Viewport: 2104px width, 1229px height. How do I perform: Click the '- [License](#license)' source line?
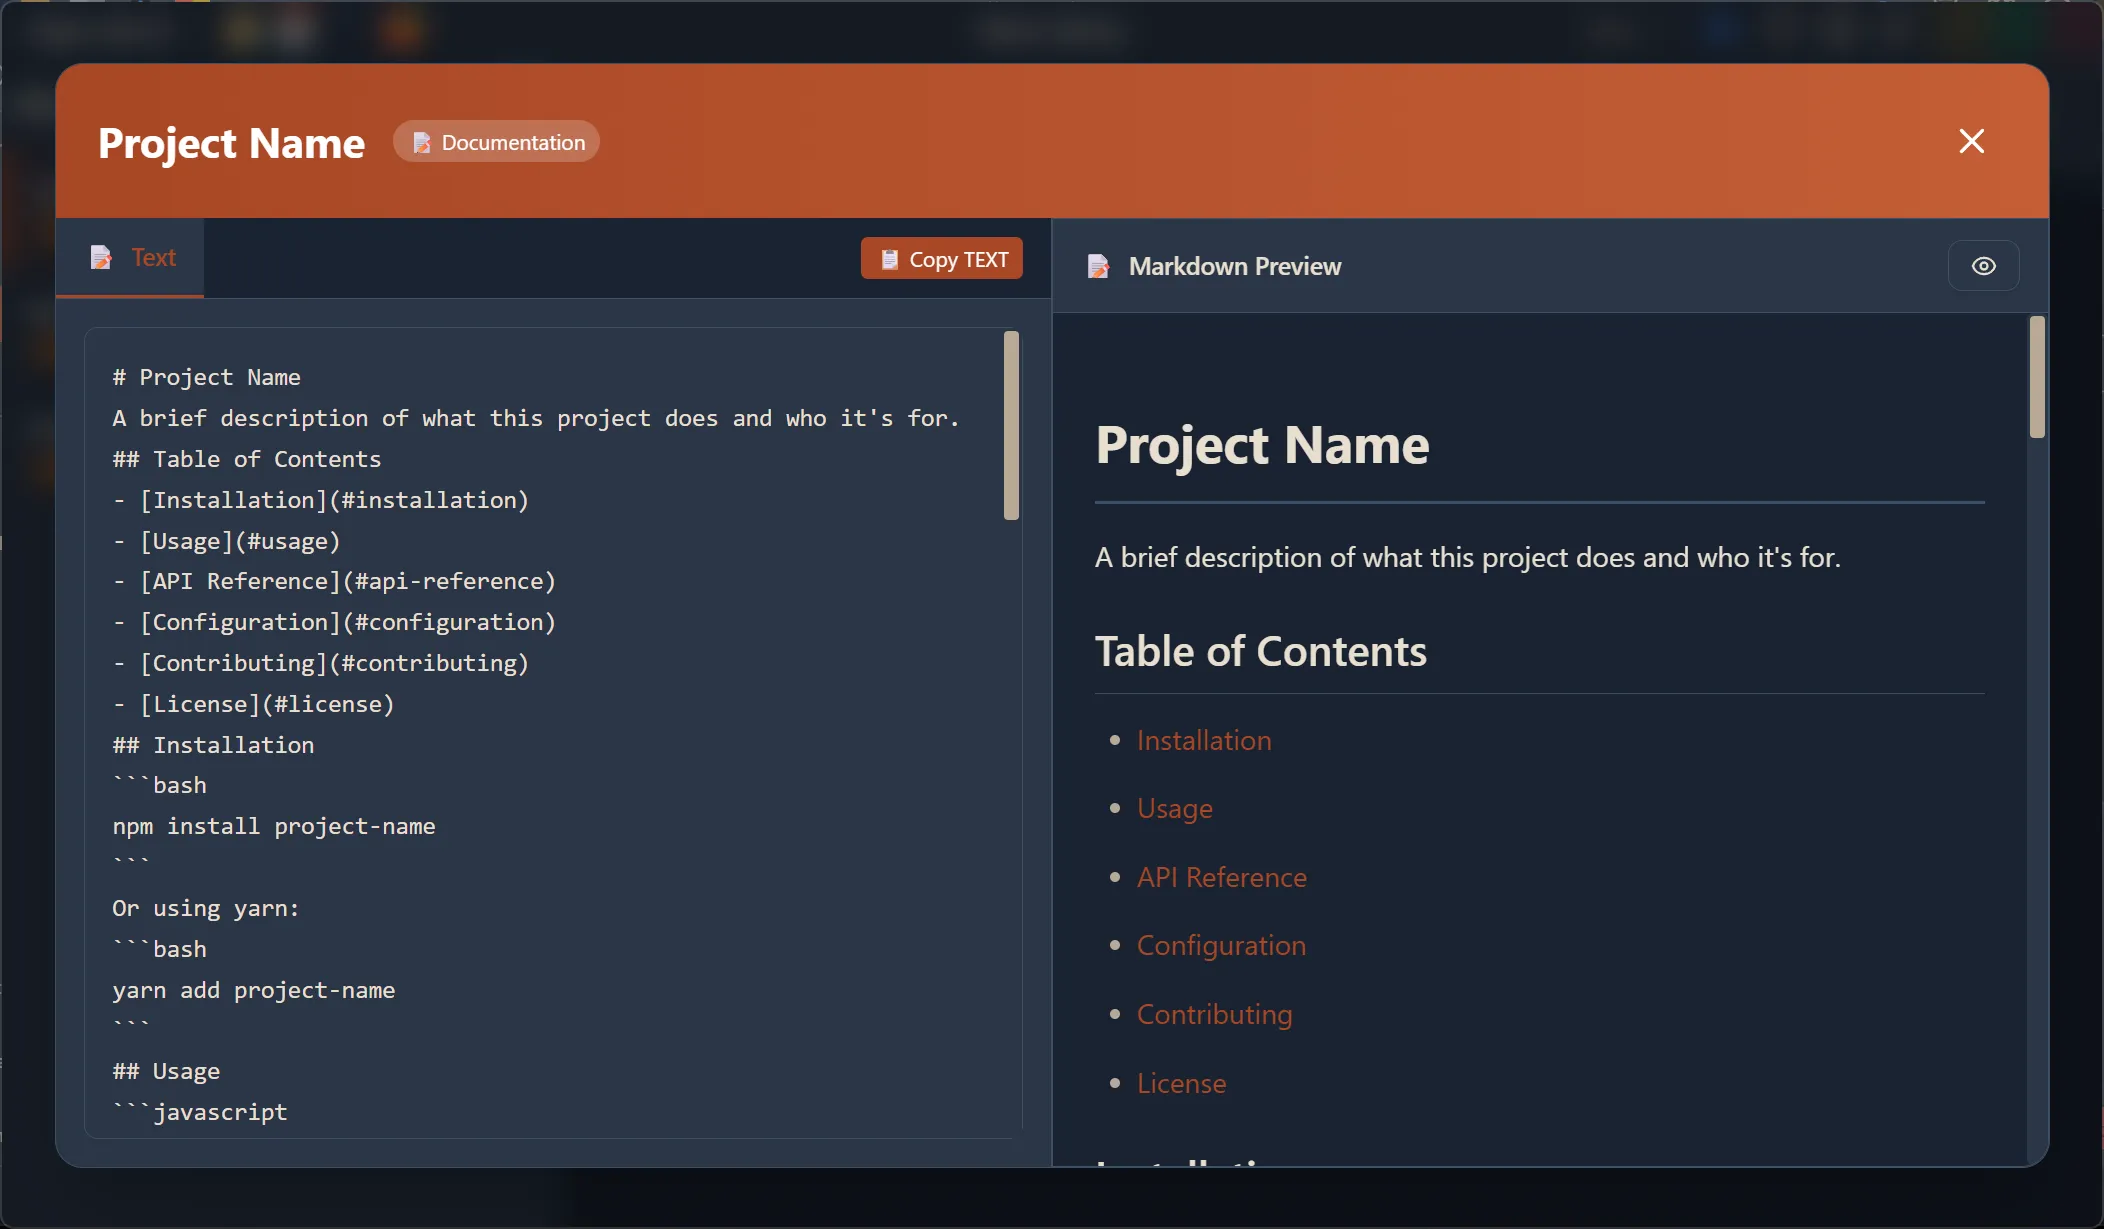tap(254, 704)
